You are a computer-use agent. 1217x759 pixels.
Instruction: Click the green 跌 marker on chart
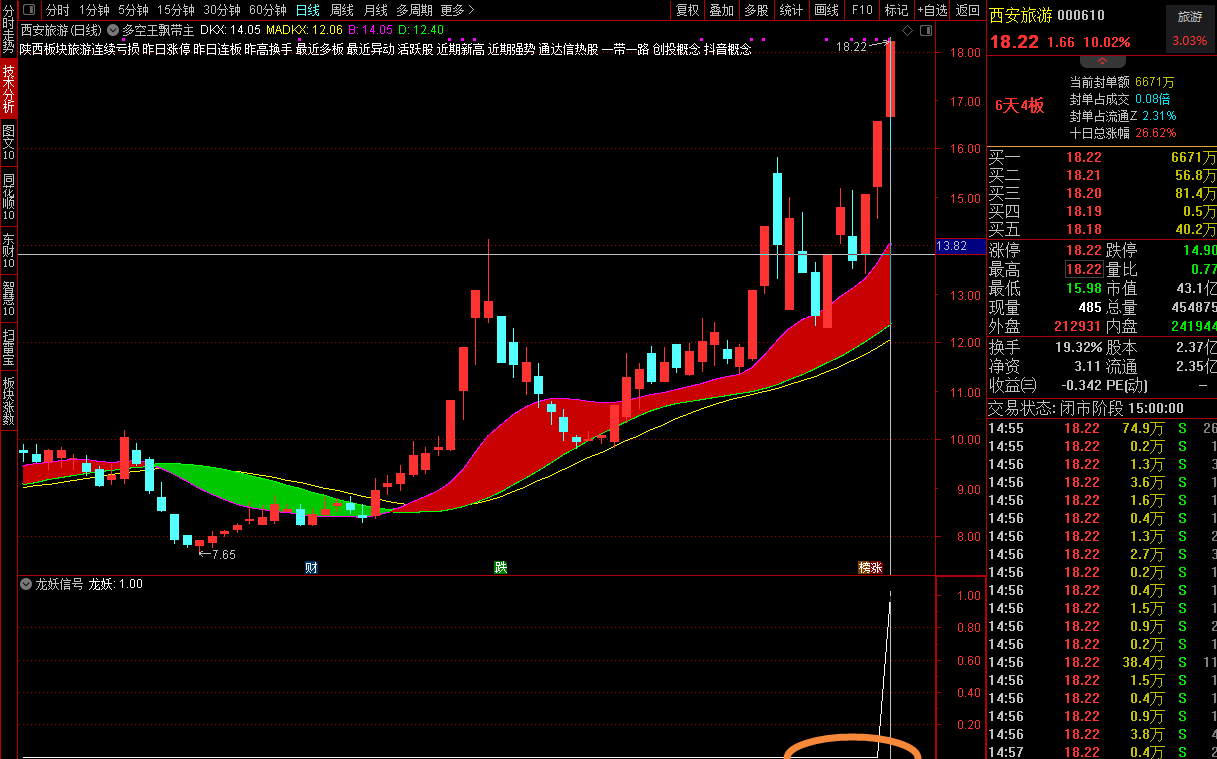tap(500, 568)
